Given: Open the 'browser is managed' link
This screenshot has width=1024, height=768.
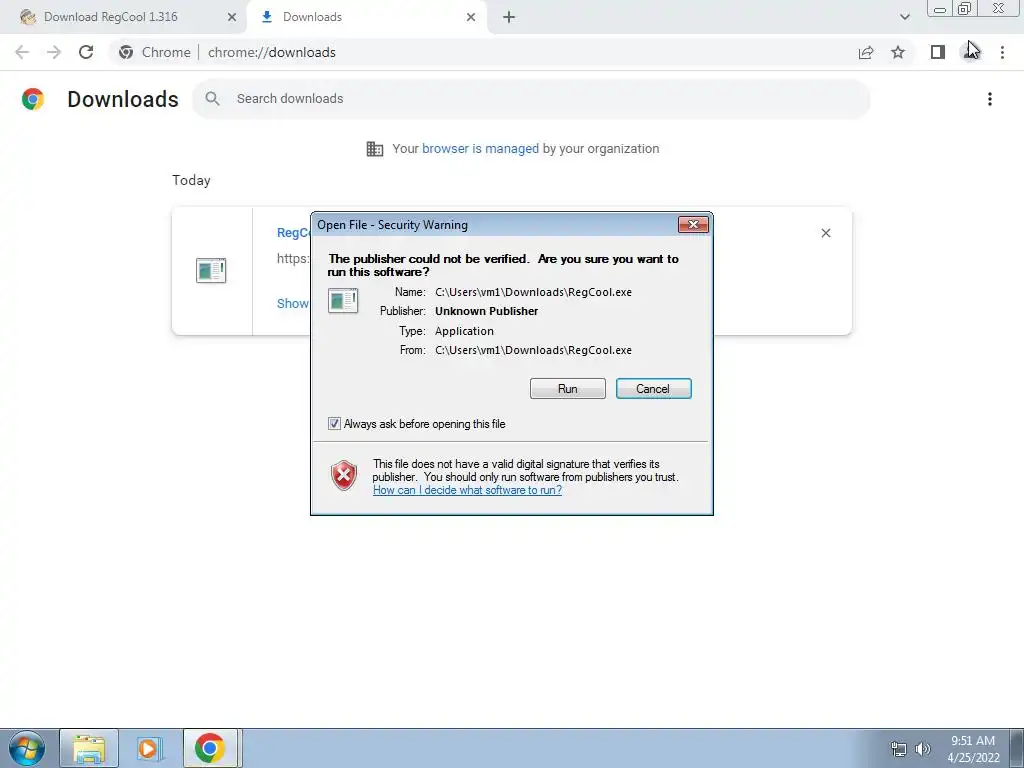Looking at the screenshot, I should click(480, 149).
